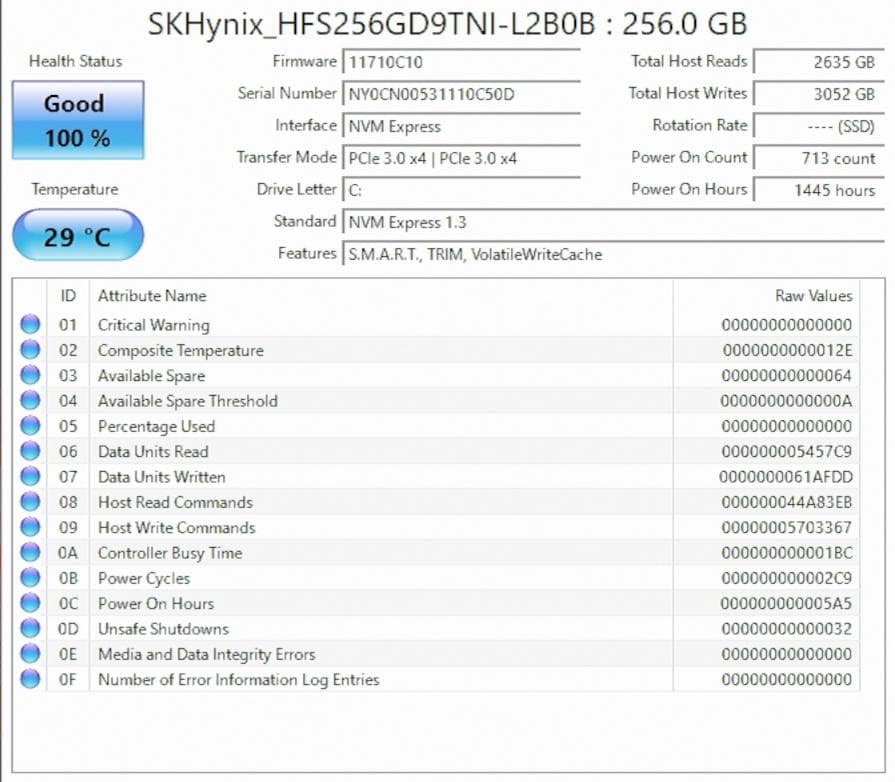Click the indicator for Media and Data Integrity Errors
Viewport: 895px width, 782px height.
tap(31, 654)
